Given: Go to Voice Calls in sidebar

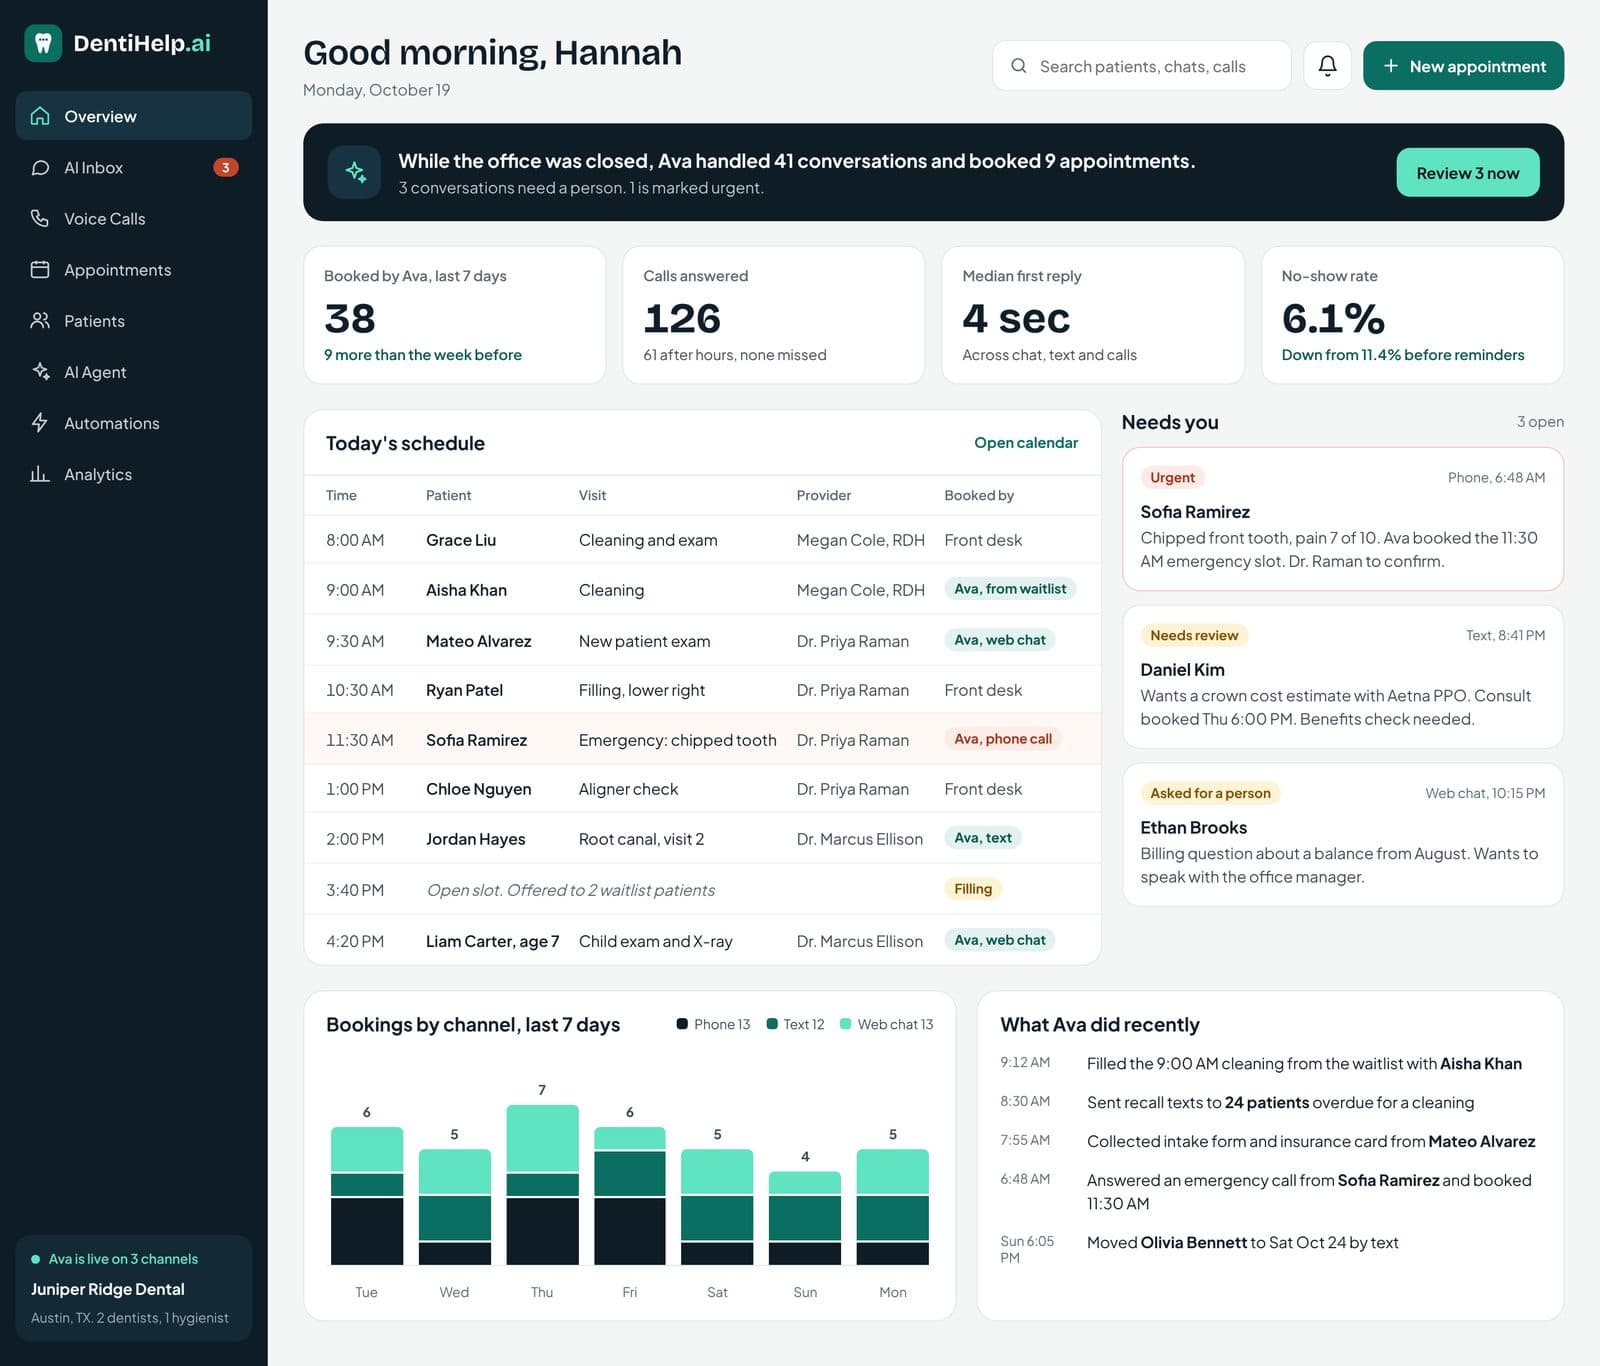Looking at the screenshot, I should [x=134, y=218].
